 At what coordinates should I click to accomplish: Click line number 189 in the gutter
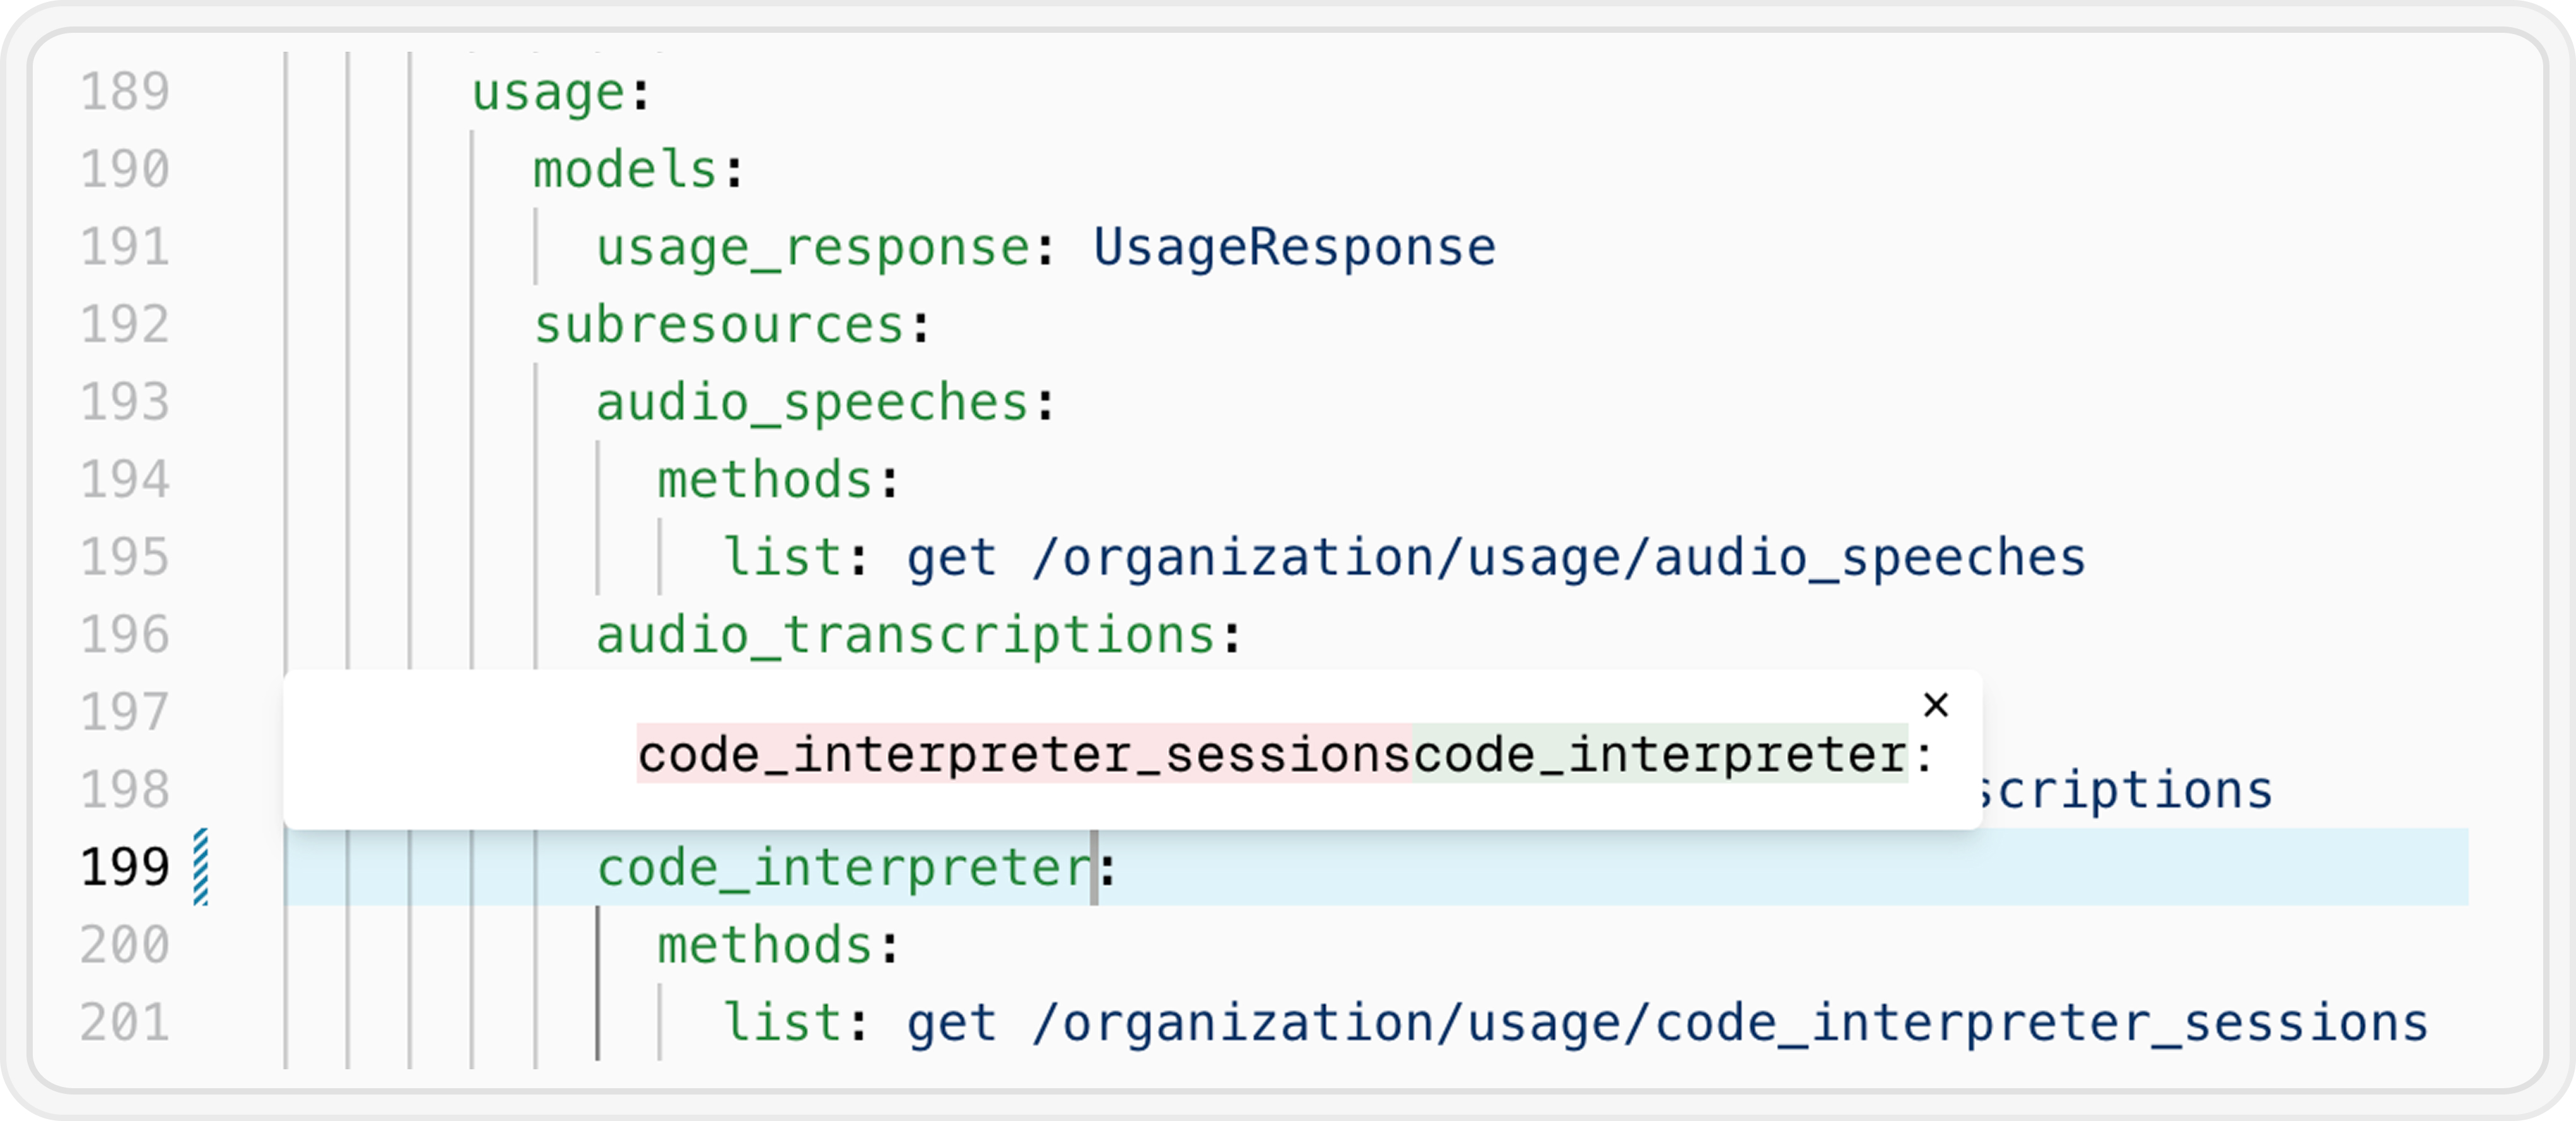pyautogui.click(x=125, y=92)
